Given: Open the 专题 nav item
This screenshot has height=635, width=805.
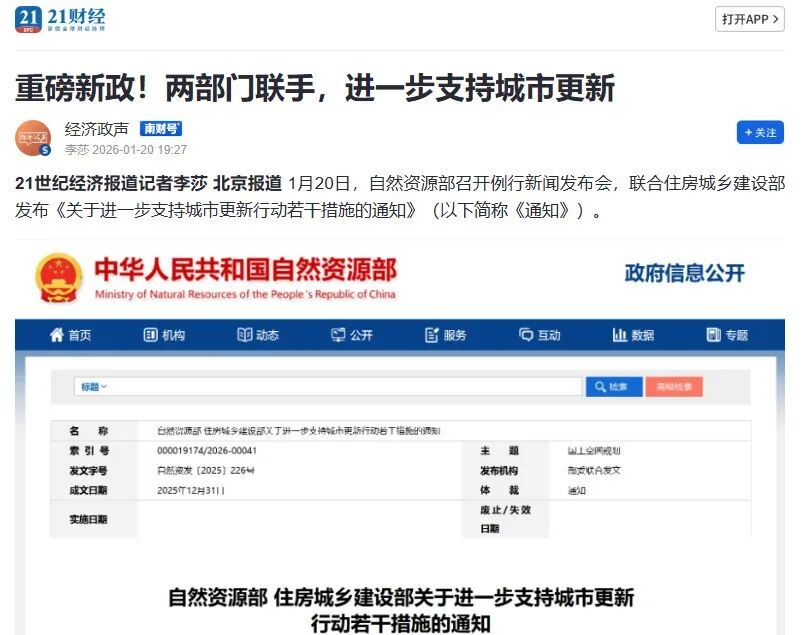Looking at the screenshot, I should pos(727,335).
